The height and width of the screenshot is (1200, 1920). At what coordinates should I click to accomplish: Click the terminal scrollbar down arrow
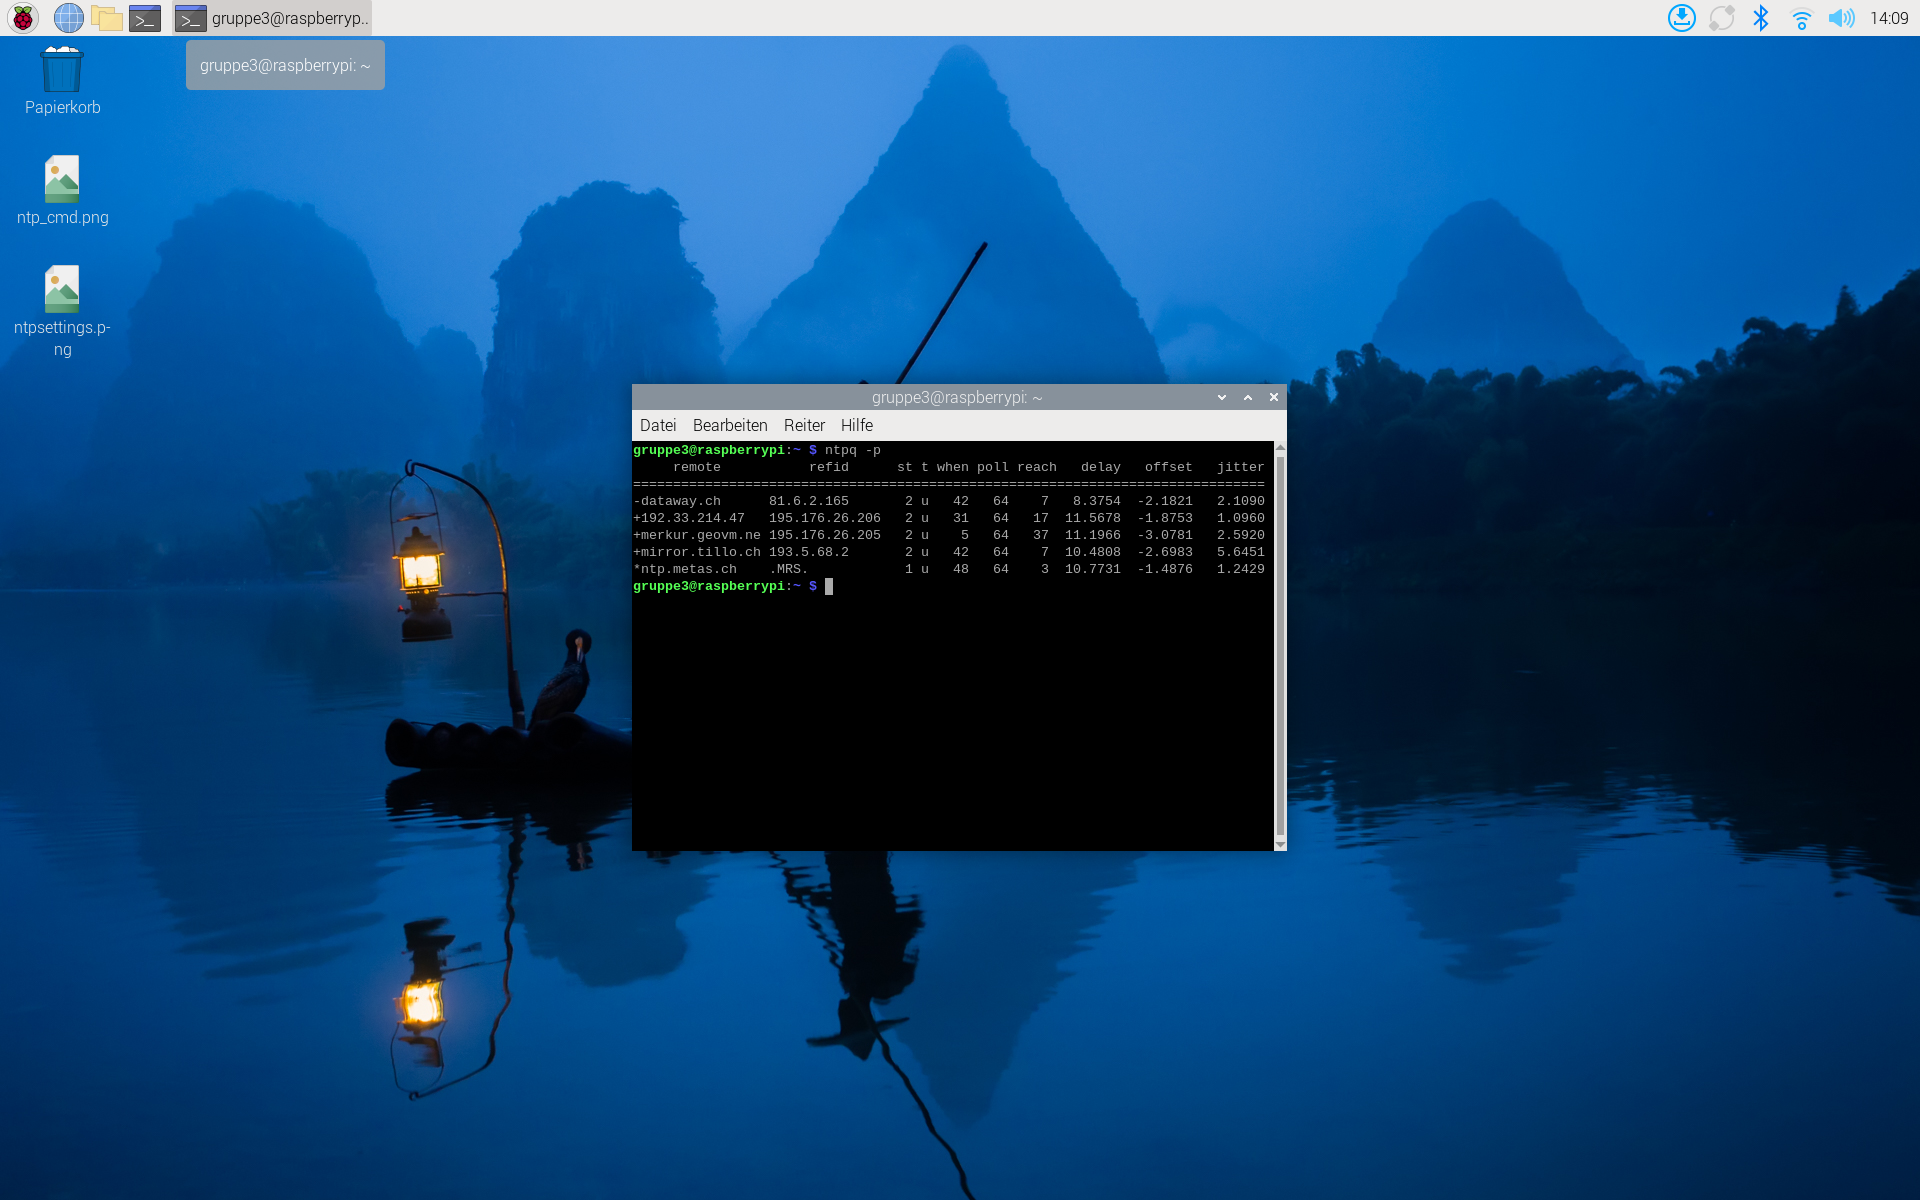[1280, 845]
